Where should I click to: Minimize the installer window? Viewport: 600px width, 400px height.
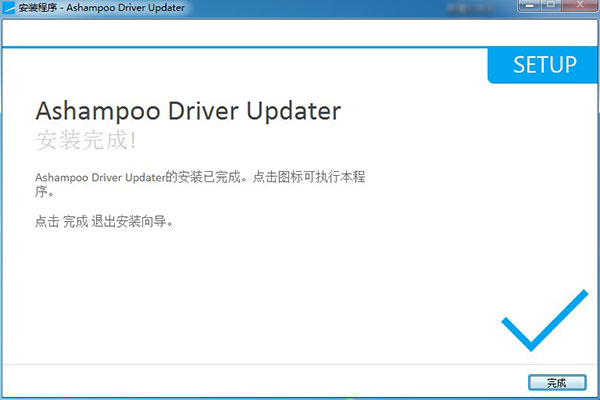click(530, 5)
